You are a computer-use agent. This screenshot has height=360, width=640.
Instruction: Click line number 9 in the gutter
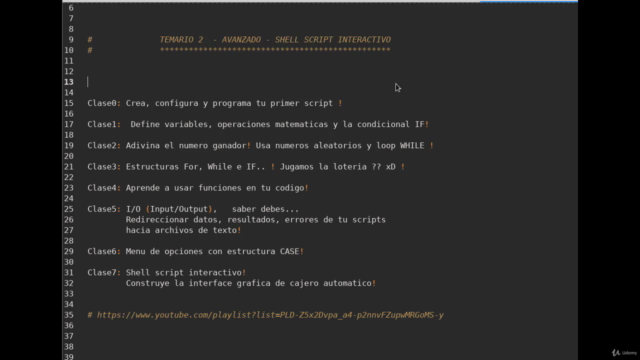[71, 40]
